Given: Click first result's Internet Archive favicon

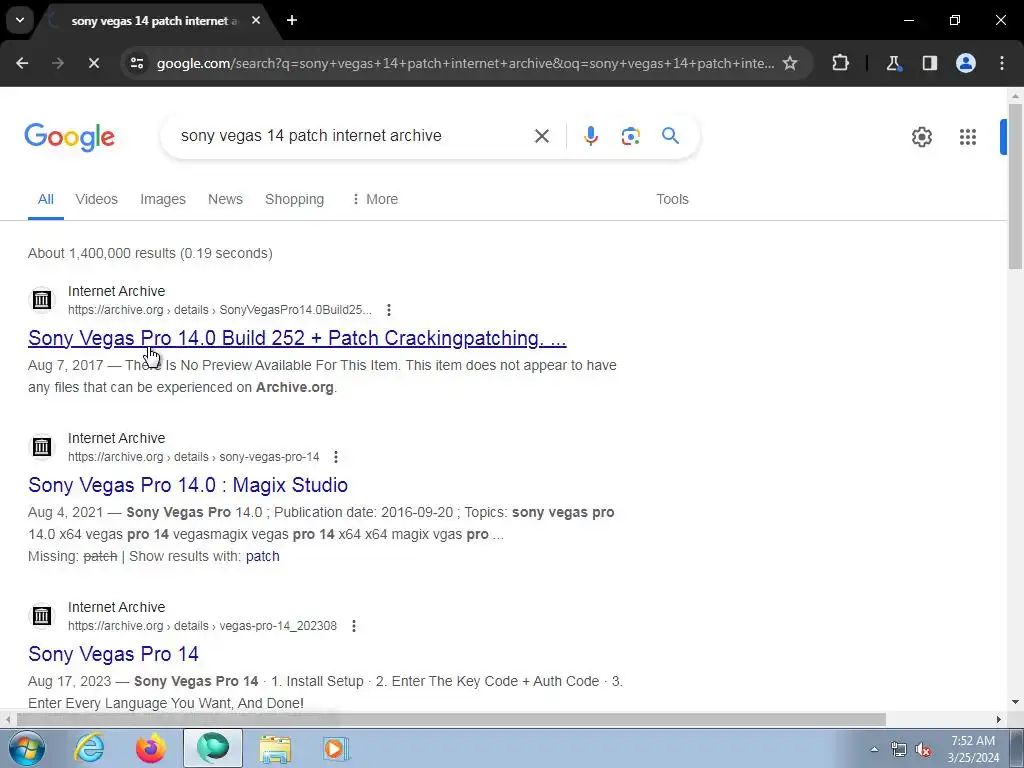Looking at the screenshot, I should pos(42,300).
